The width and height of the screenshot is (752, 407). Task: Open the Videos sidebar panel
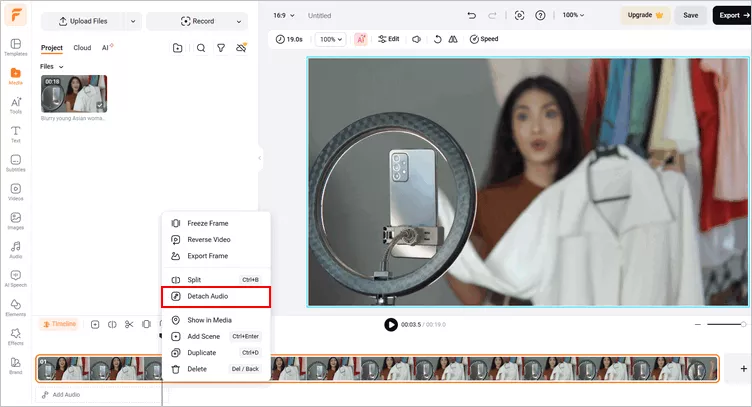(x=15, y=192)
